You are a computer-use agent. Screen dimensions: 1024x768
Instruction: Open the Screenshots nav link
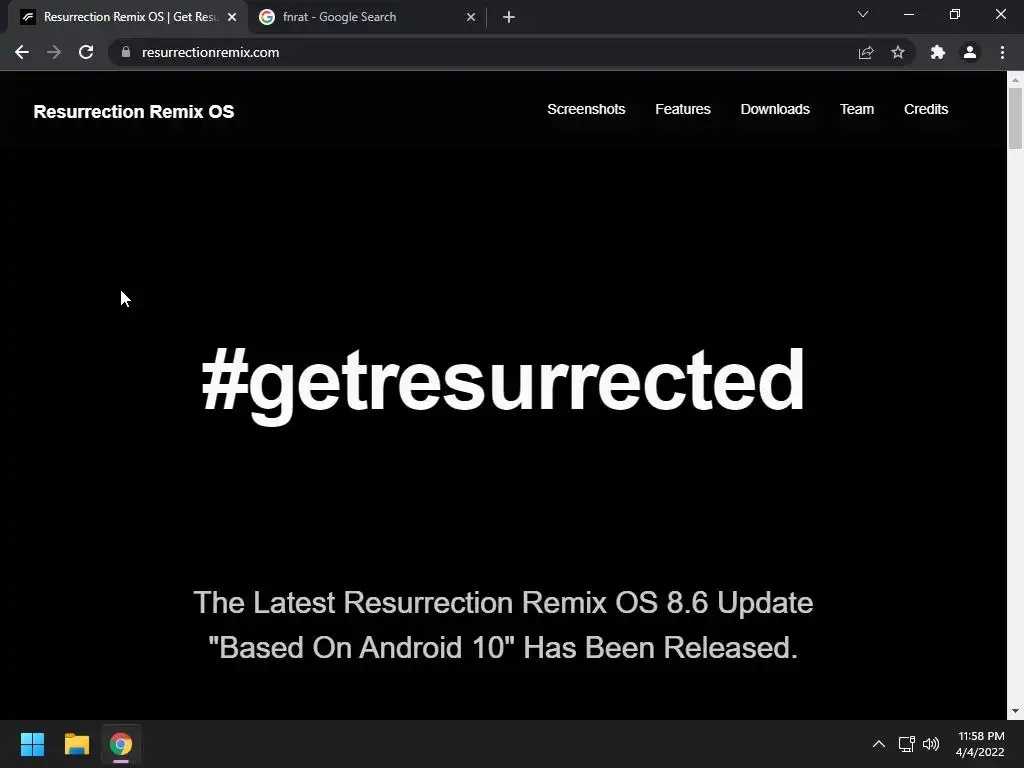(x=586, y=109)
